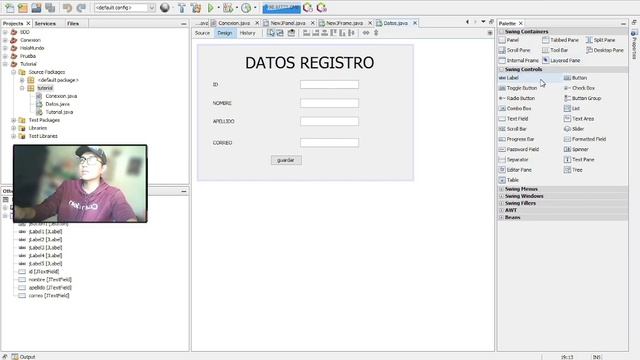Click the Open Project toolbar icon
This screenshot has height=360, width=640.
[36, 7]
